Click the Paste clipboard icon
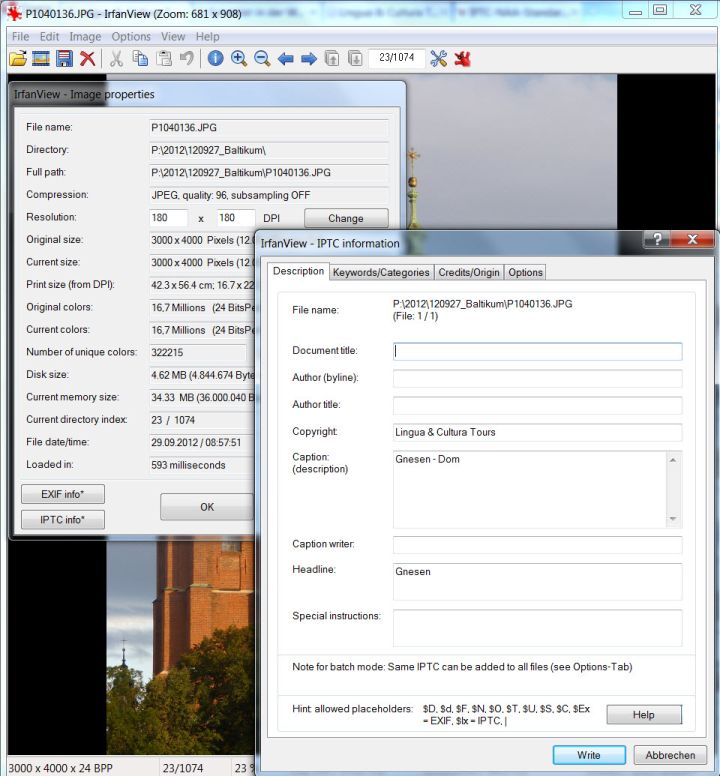 tap(164, 58)
